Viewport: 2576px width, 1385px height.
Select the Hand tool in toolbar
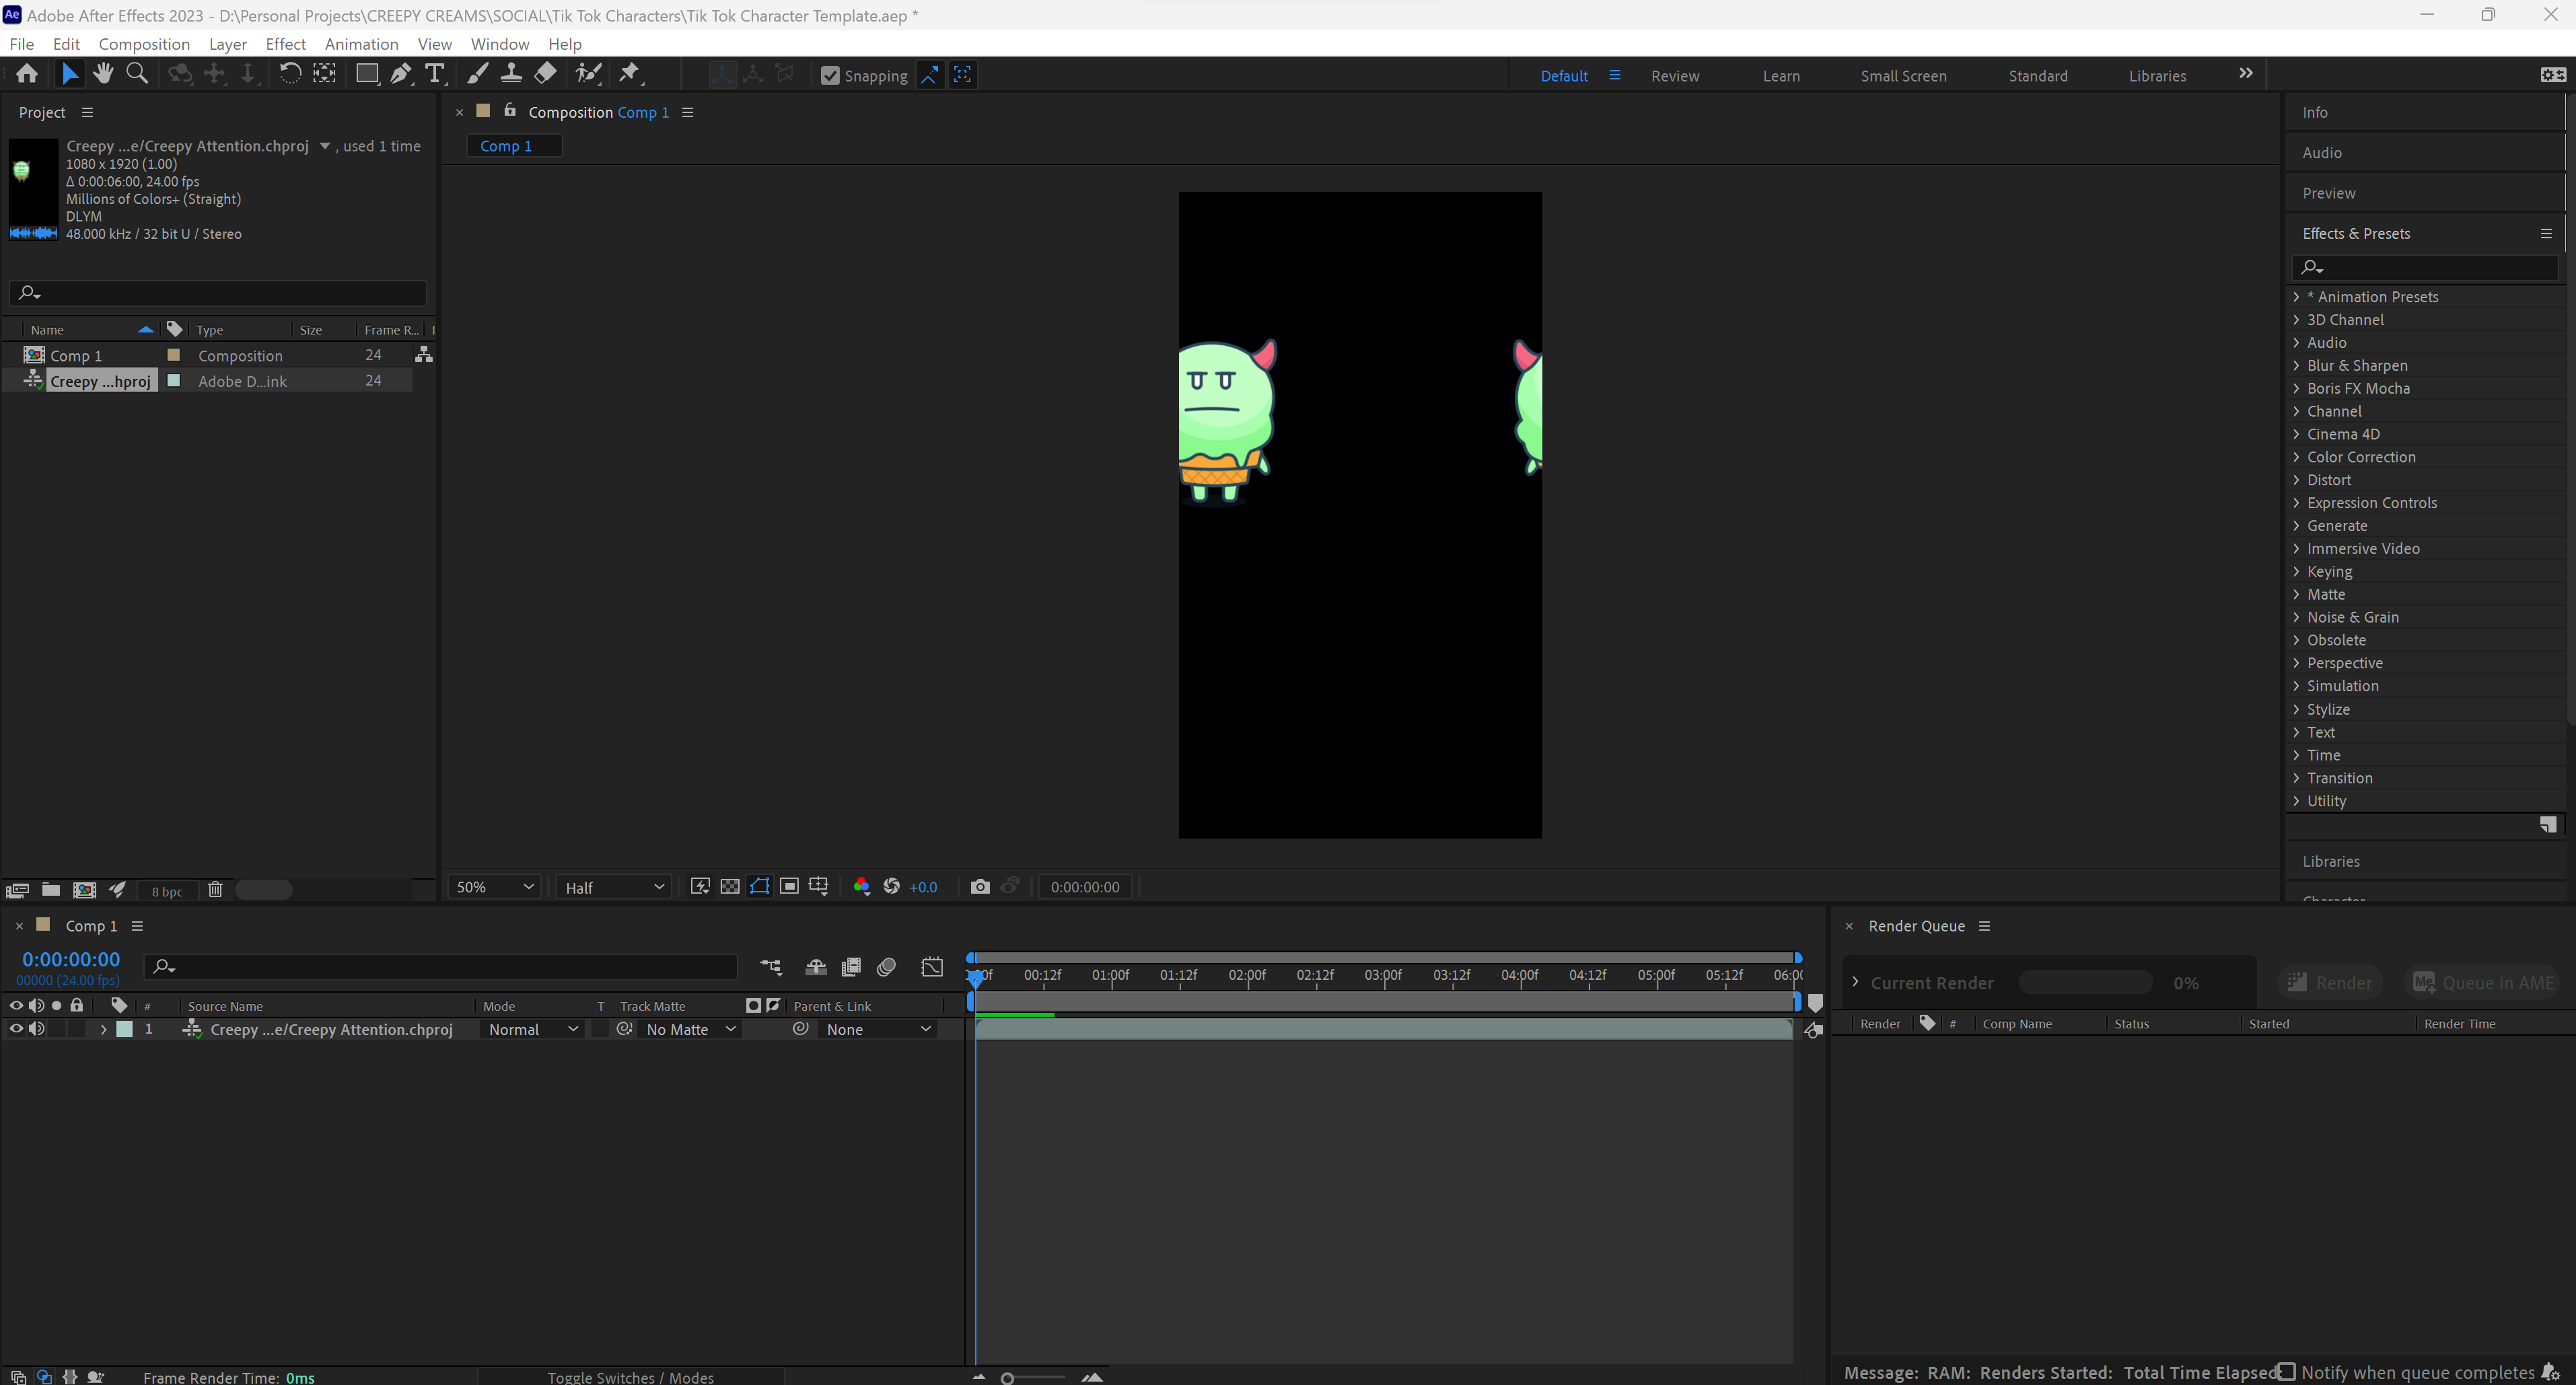[x=103, y=73]
